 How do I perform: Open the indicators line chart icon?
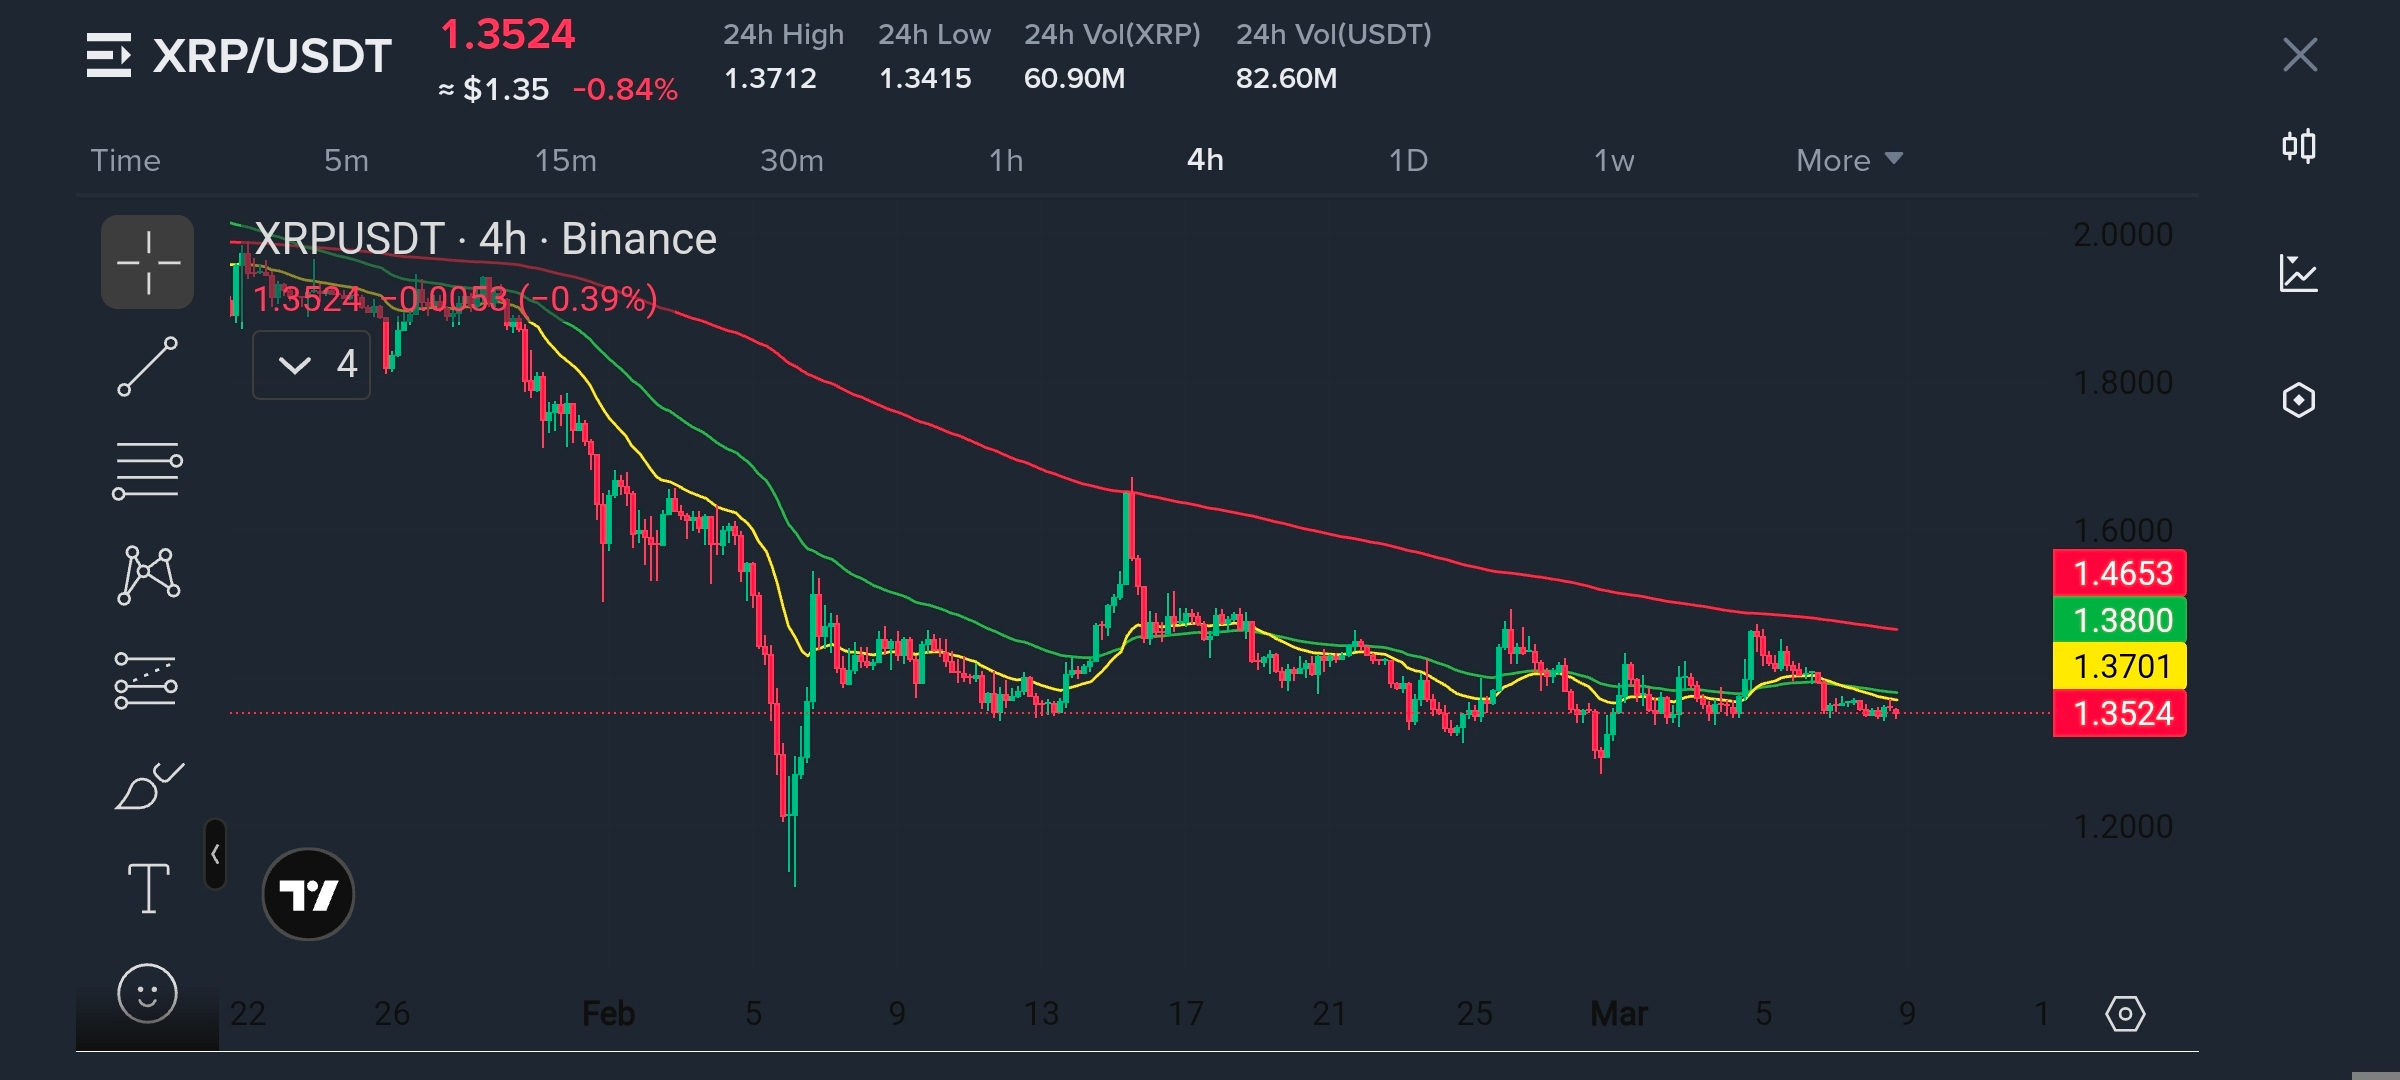pos(2298,273)
